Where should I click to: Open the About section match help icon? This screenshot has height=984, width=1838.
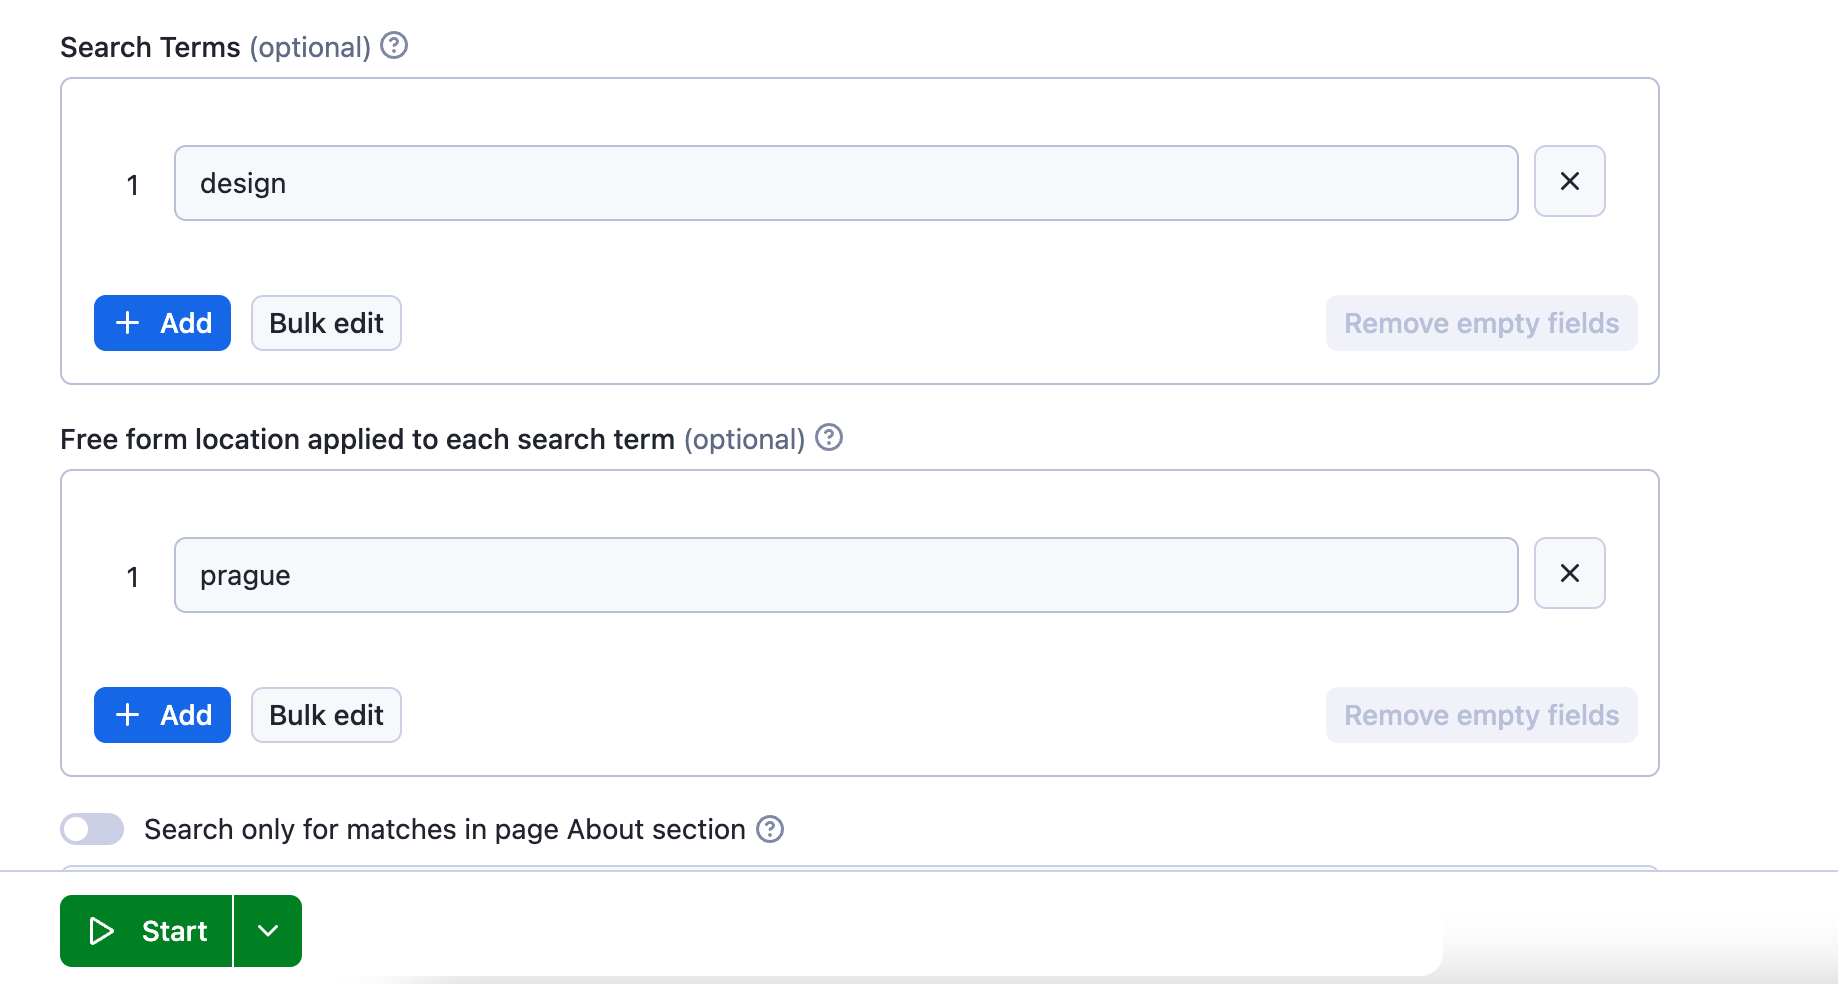[770, 829]
